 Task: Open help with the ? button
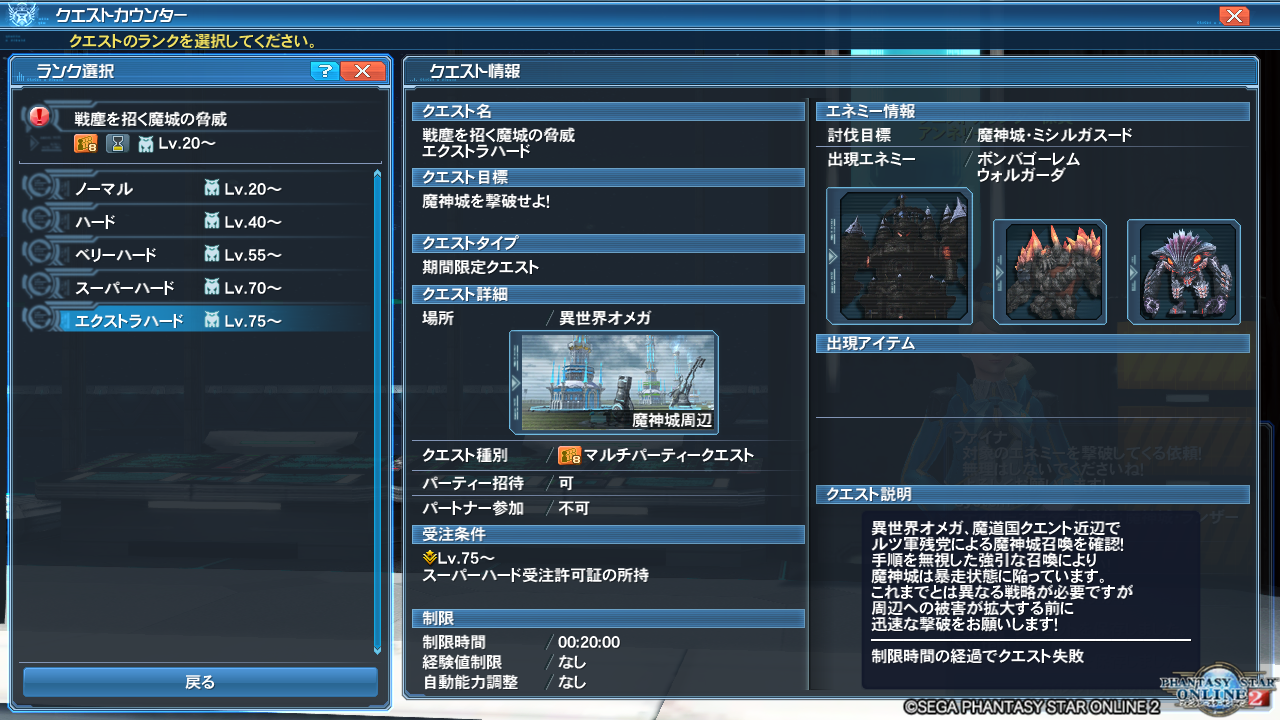324,71
